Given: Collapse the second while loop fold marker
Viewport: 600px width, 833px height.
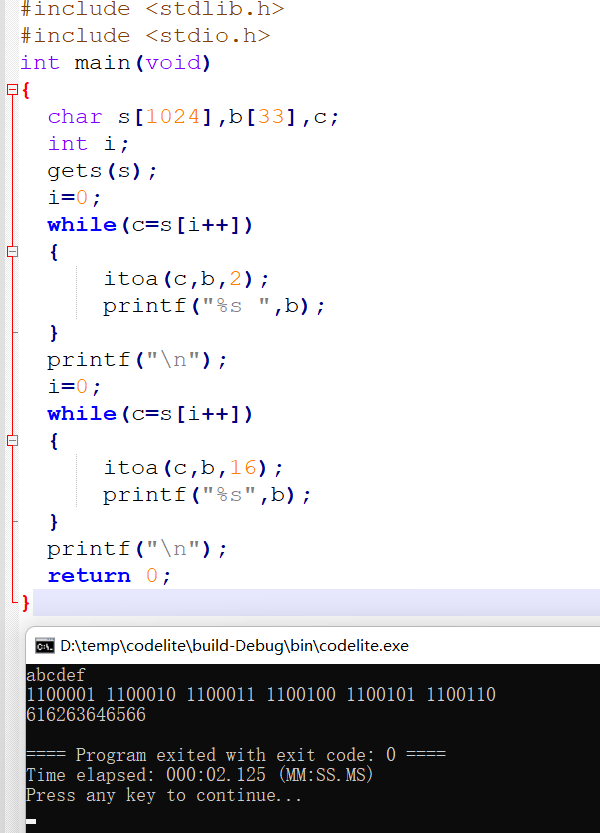Looking at the screenshot, I should 12,440.
